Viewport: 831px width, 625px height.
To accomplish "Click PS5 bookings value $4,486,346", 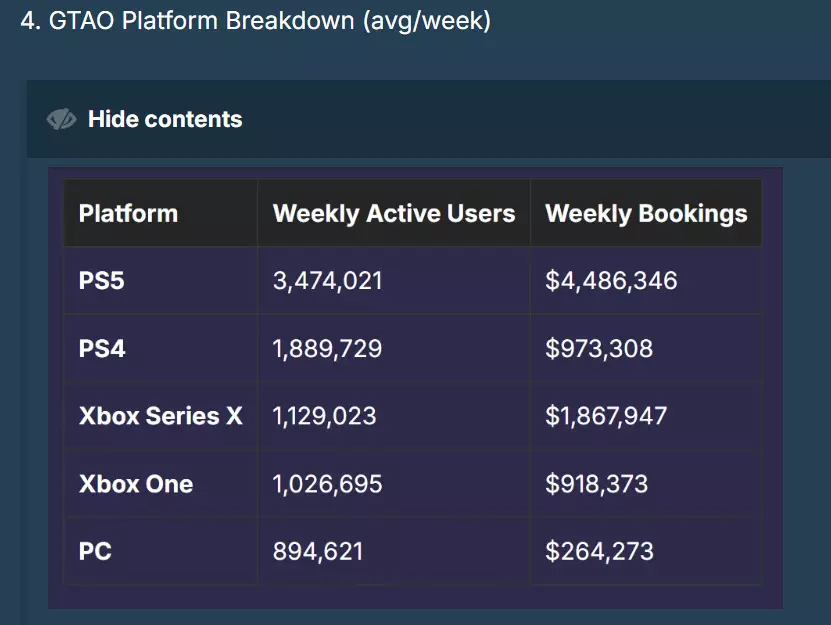I will [611, 281].
